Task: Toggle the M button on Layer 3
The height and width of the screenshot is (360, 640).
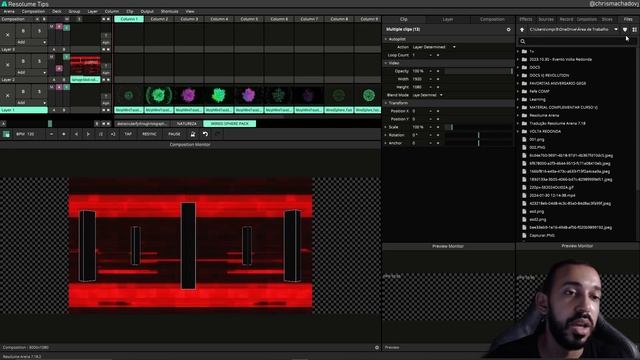Action: tap(52, 27)
